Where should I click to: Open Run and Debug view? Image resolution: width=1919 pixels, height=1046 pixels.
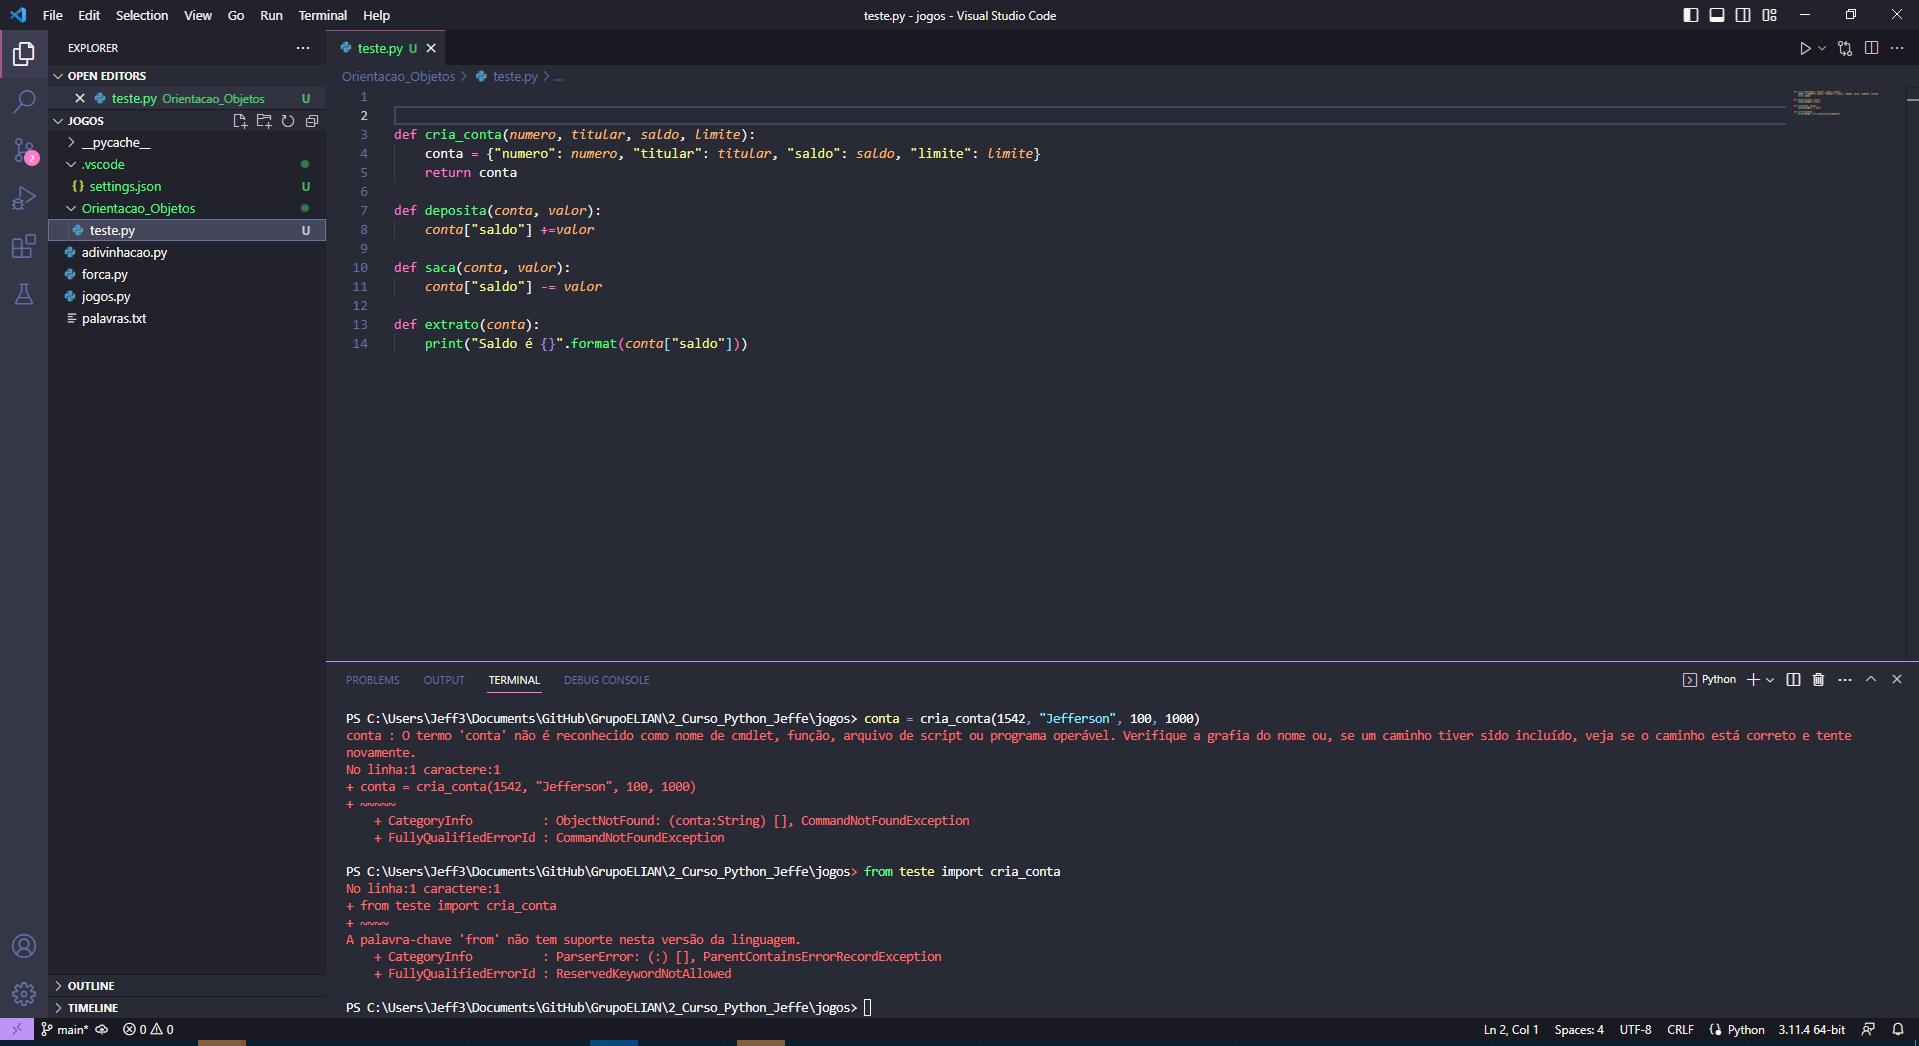24,198
